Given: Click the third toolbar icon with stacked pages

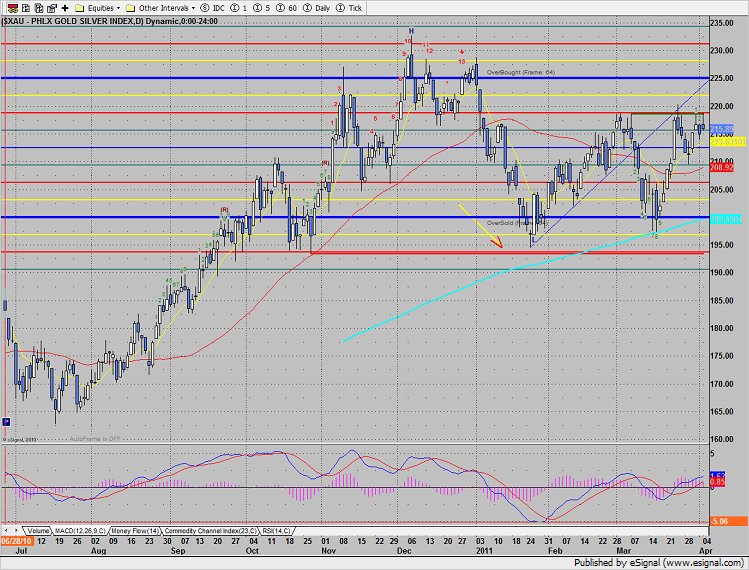Looking at the screenshot, I should [39, 8].
